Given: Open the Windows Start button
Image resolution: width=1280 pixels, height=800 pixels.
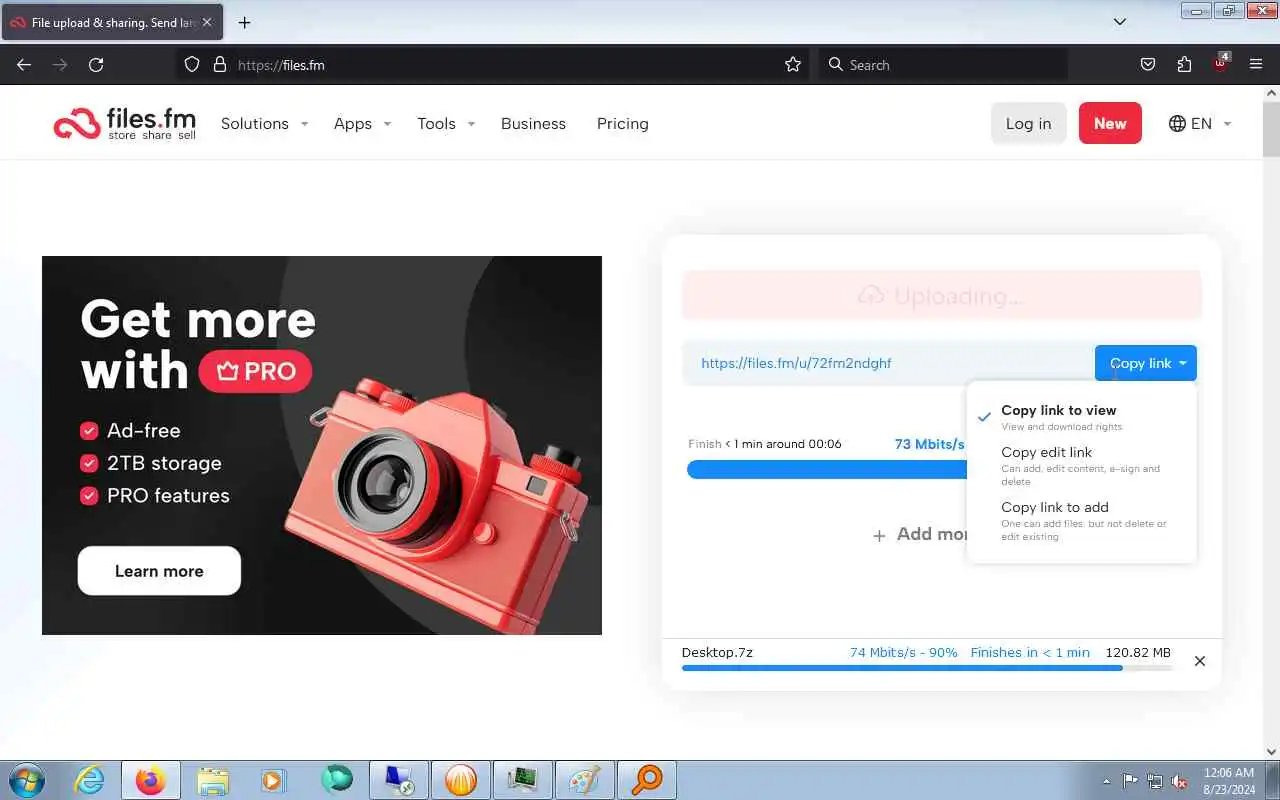Looking at the screenshot, I should click(27, 779).
